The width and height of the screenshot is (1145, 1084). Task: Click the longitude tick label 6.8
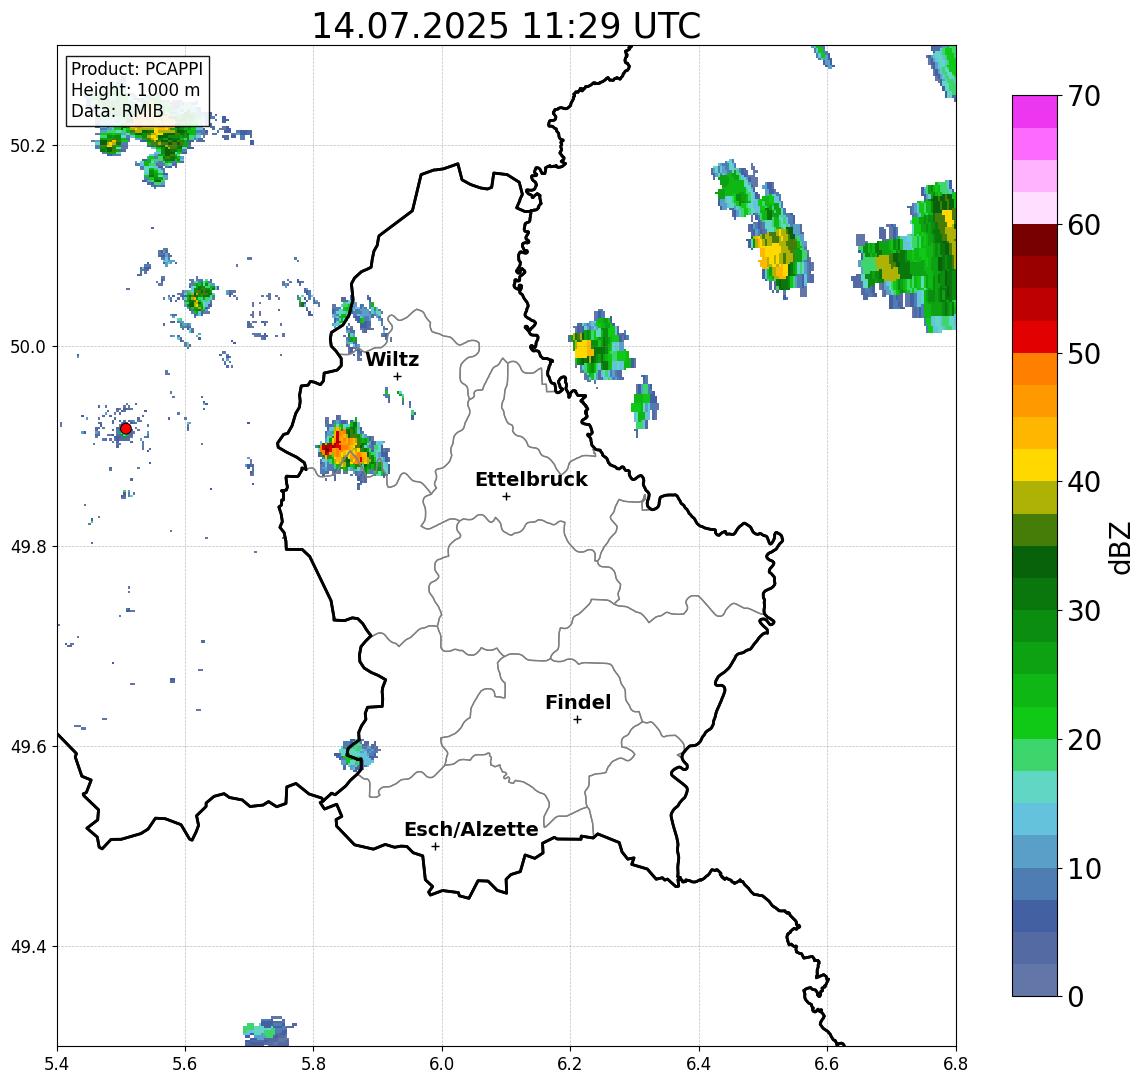tap(955, 1064)
